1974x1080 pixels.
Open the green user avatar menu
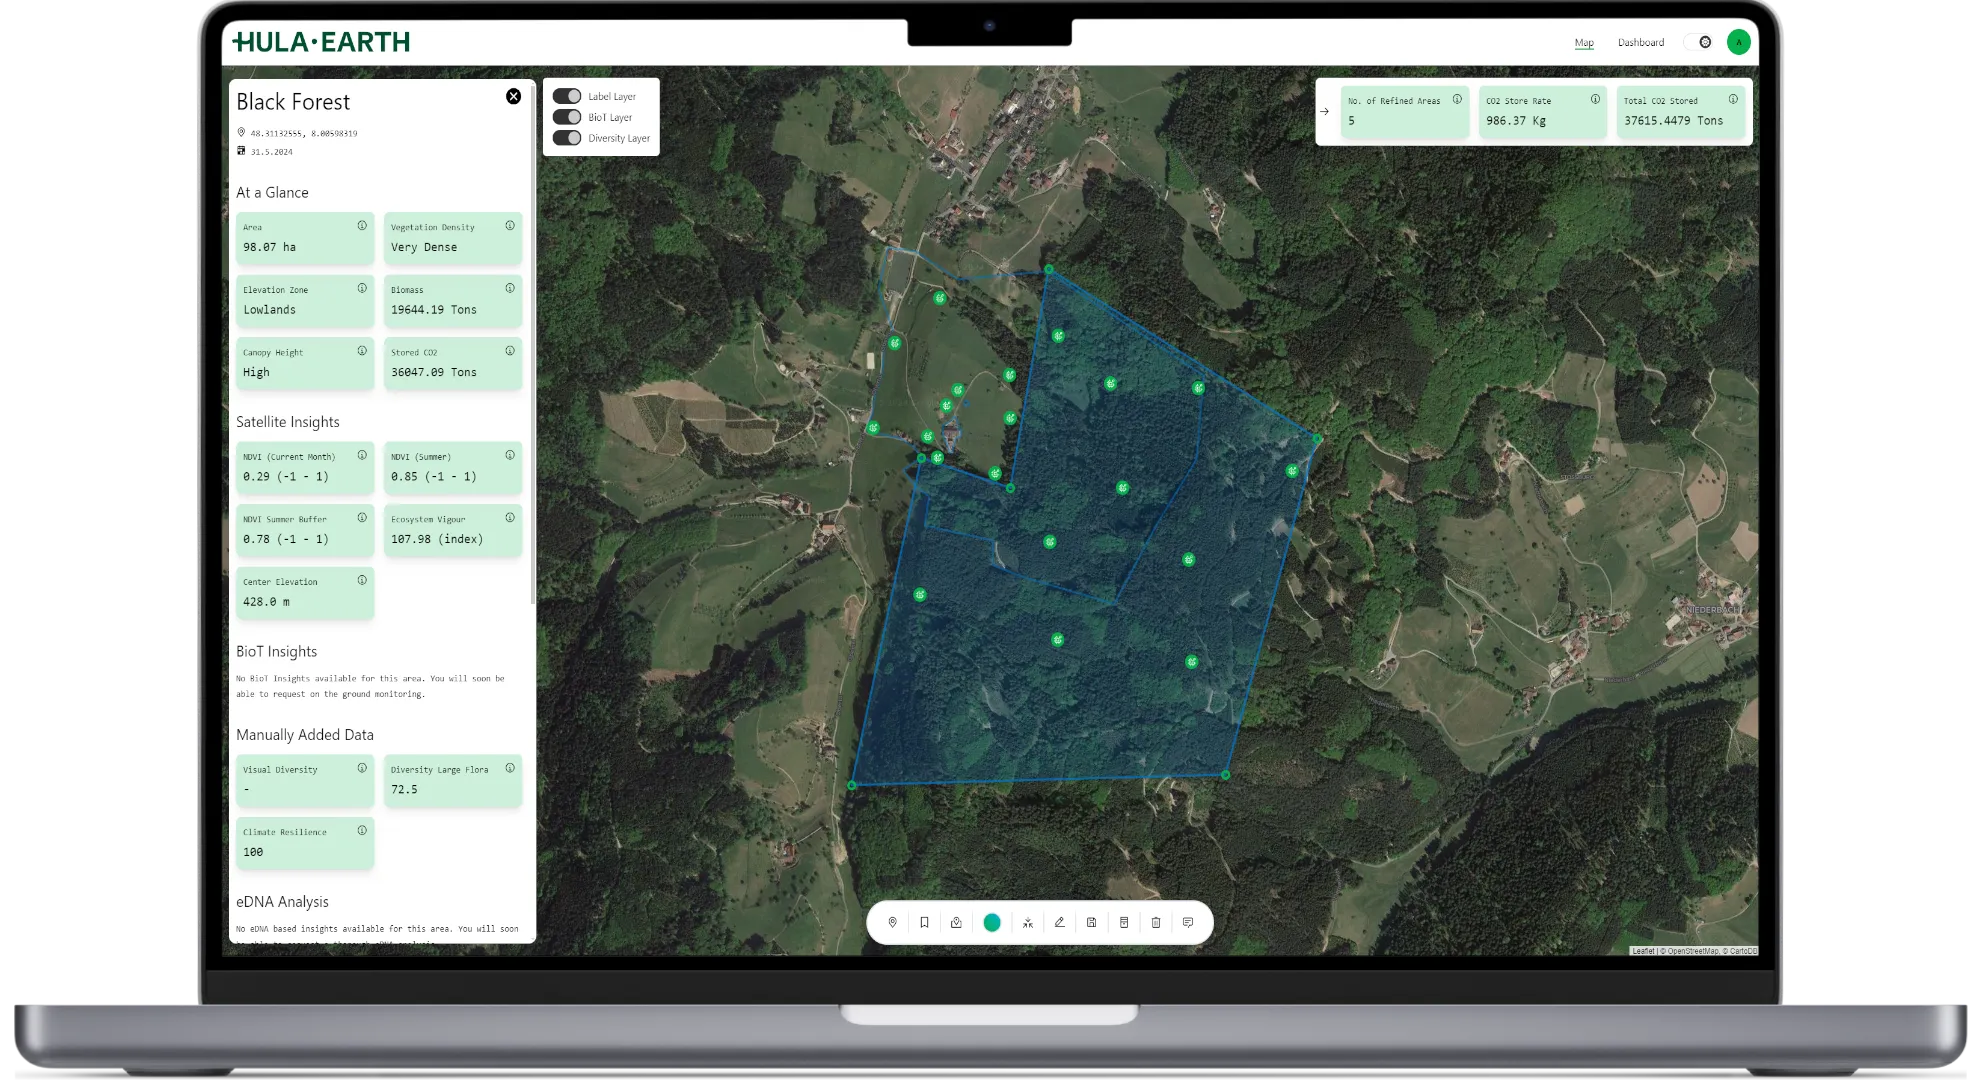[x=1738, y=42]
